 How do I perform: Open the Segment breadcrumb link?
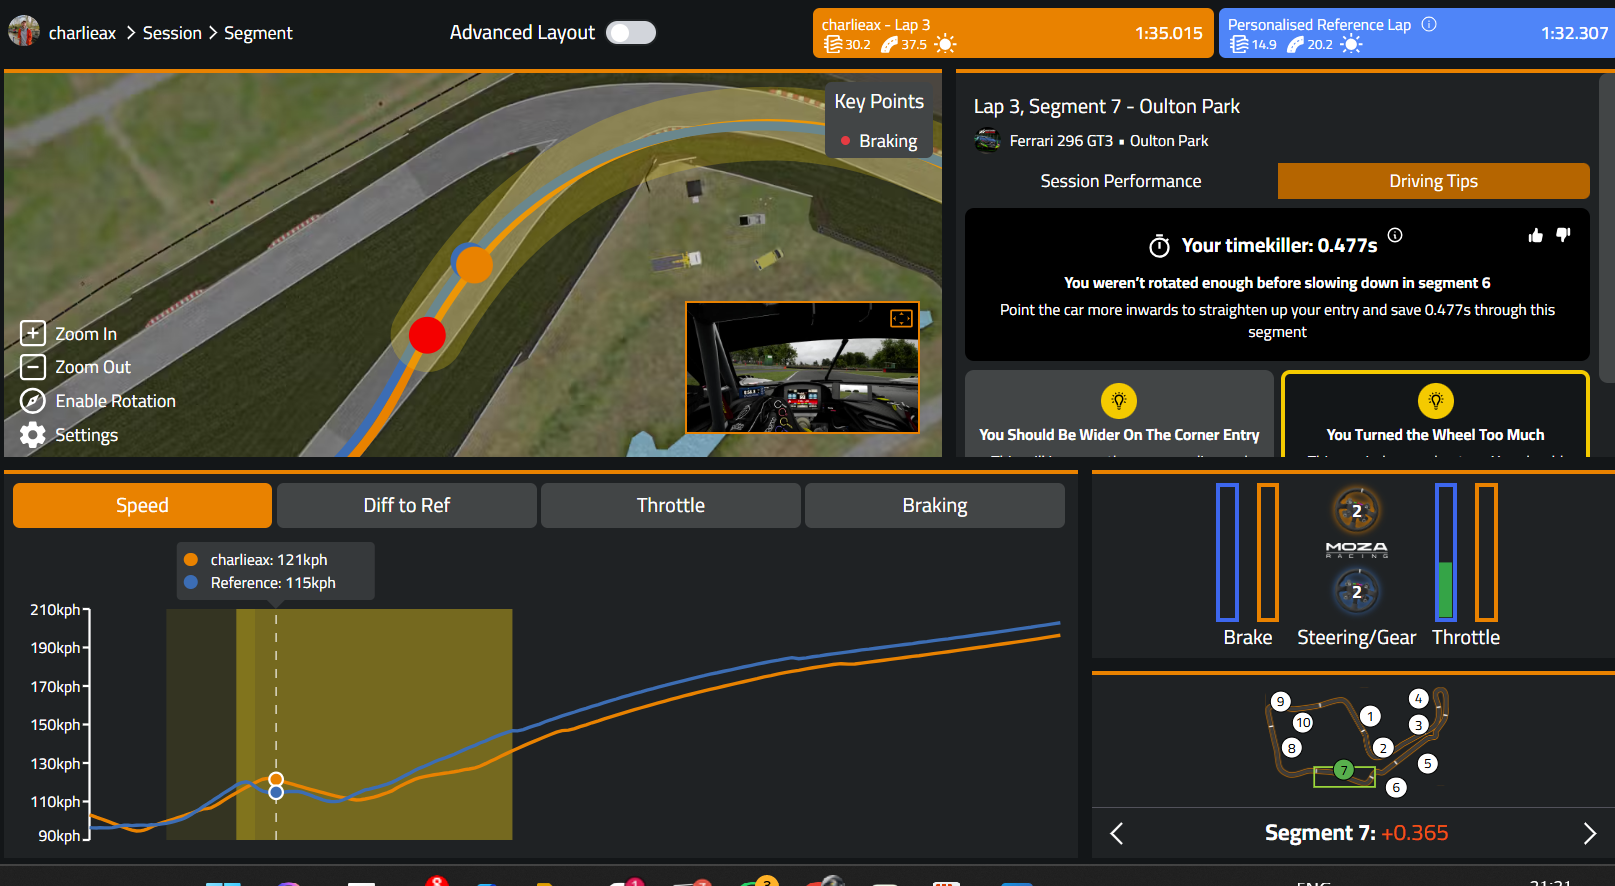tap(258, 33)
